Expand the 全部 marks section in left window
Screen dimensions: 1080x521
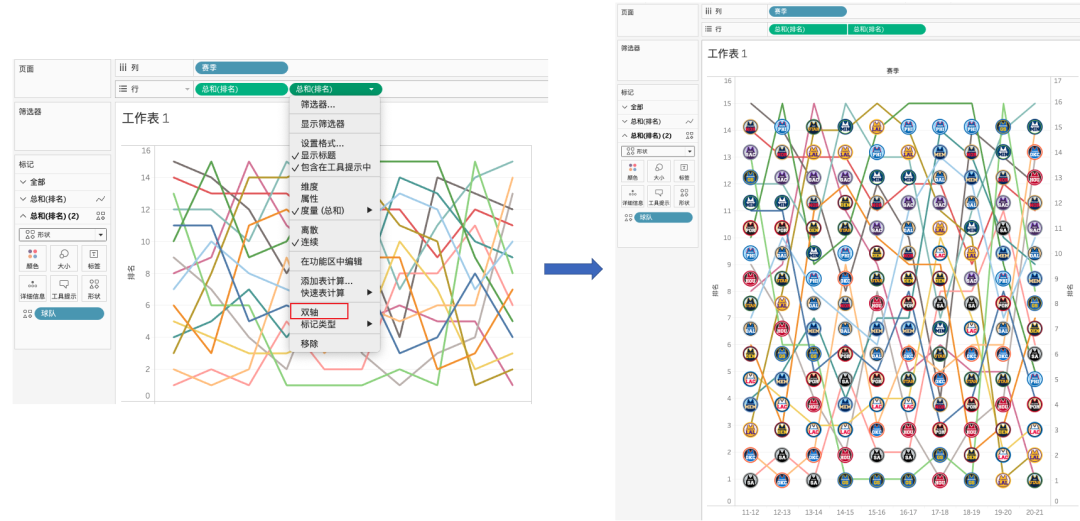[23, 182]
